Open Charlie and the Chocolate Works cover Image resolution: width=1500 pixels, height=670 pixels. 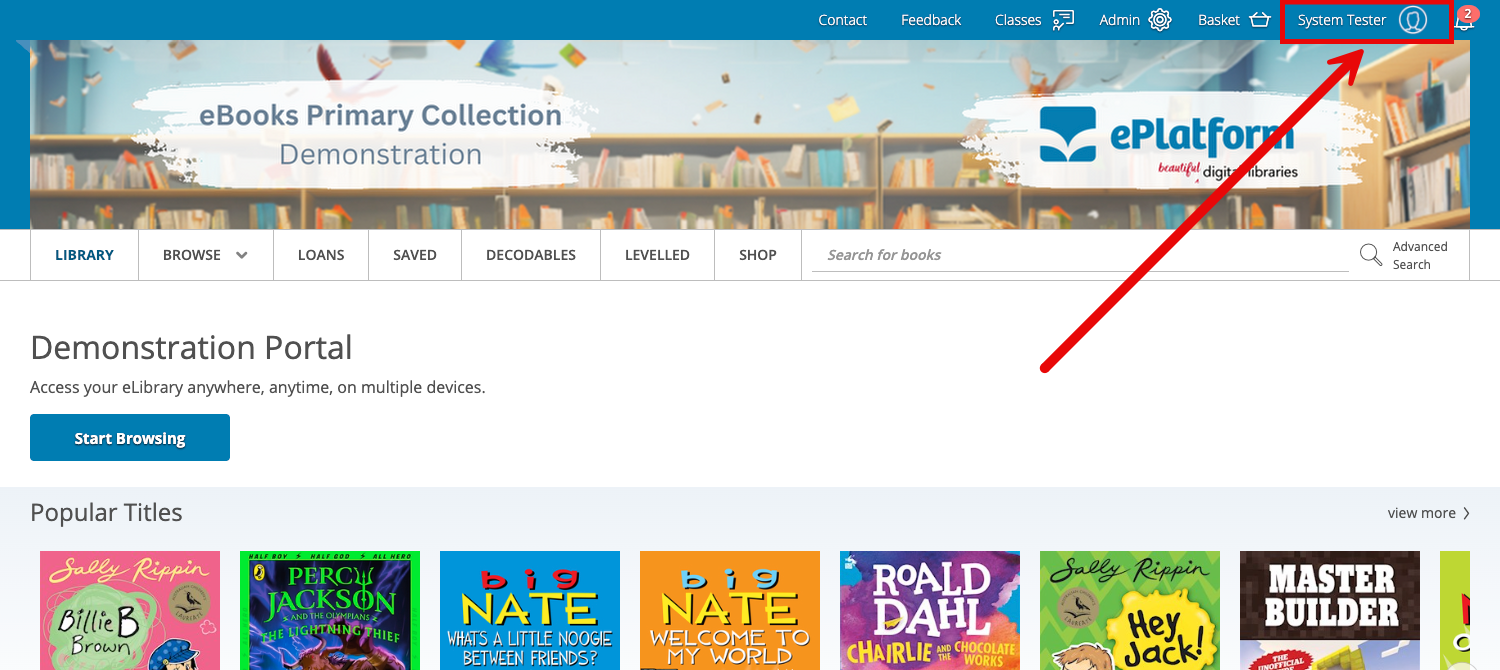click(930, 610)
